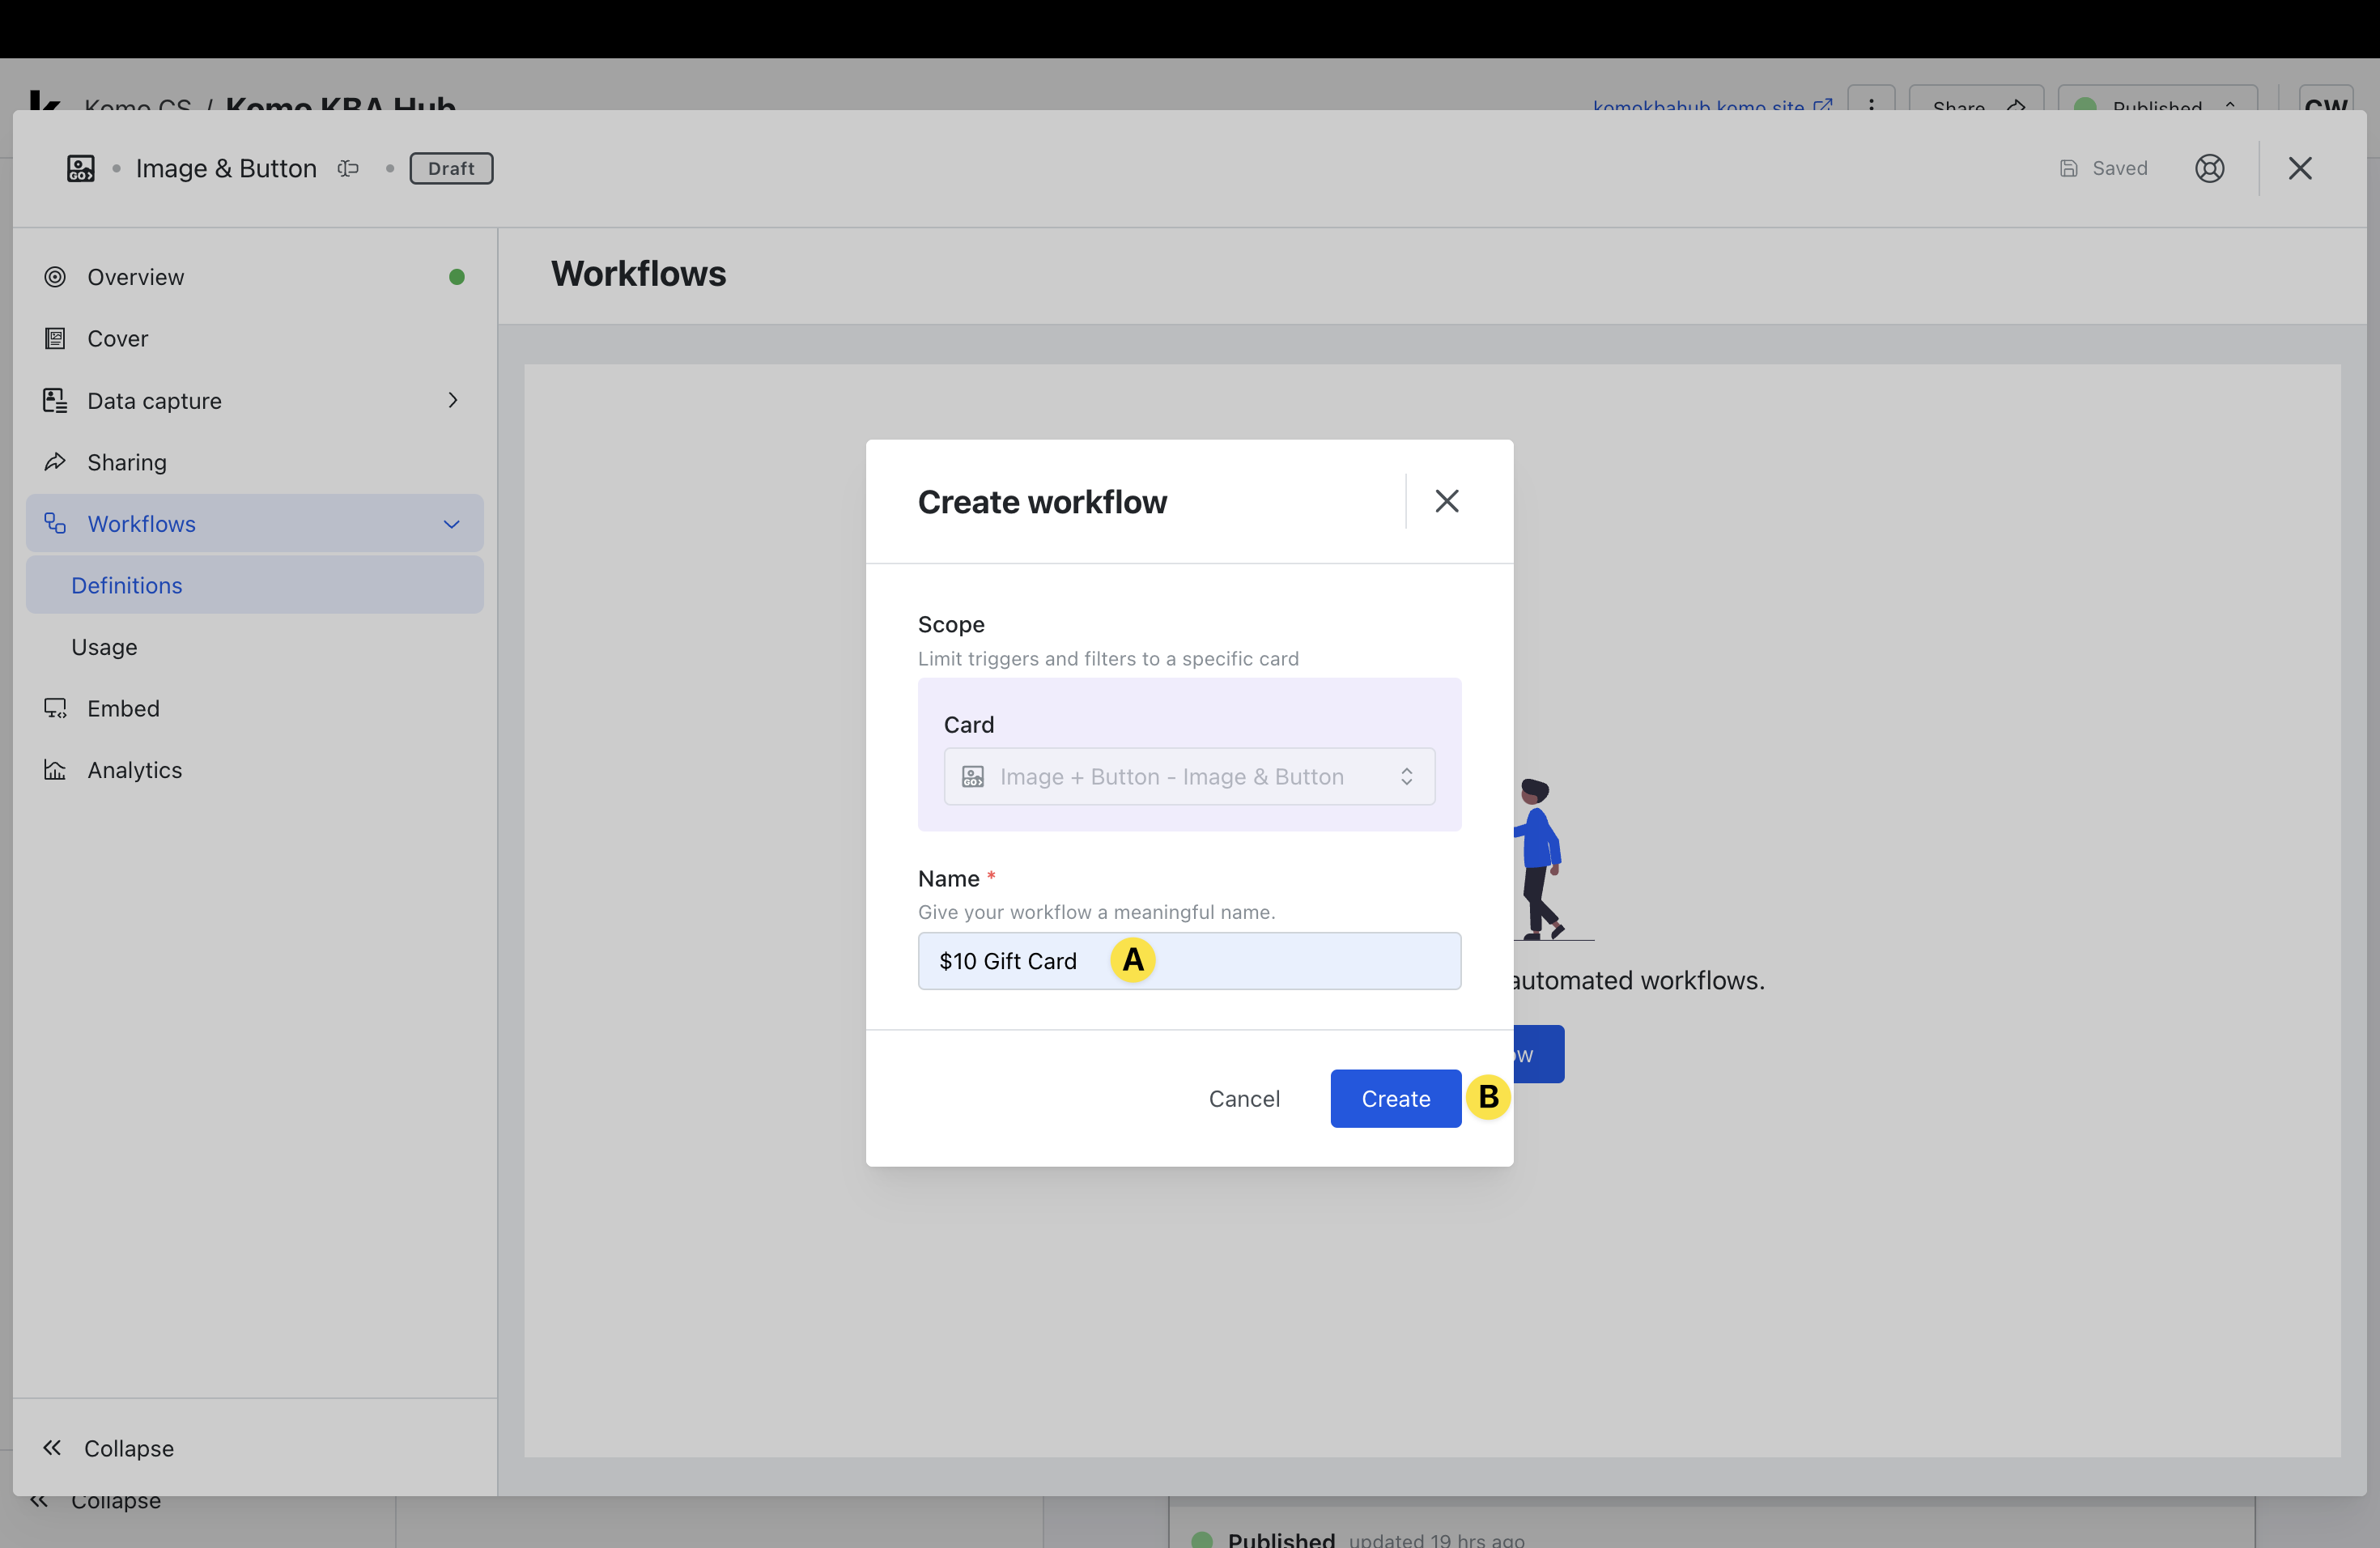This screenshot has width=2380, height=1548.
Task: Click the Image & Button card type icon
Action: (81, 168)
